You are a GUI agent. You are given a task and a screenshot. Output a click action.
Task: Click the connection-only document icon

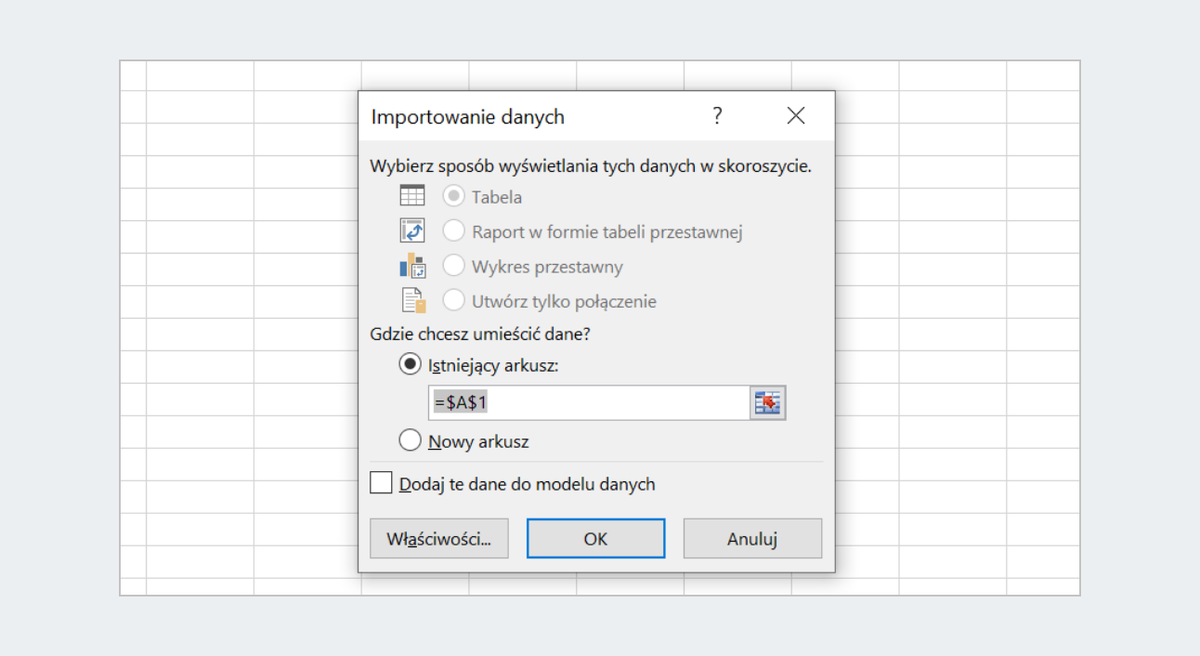[x=413, y=300]
